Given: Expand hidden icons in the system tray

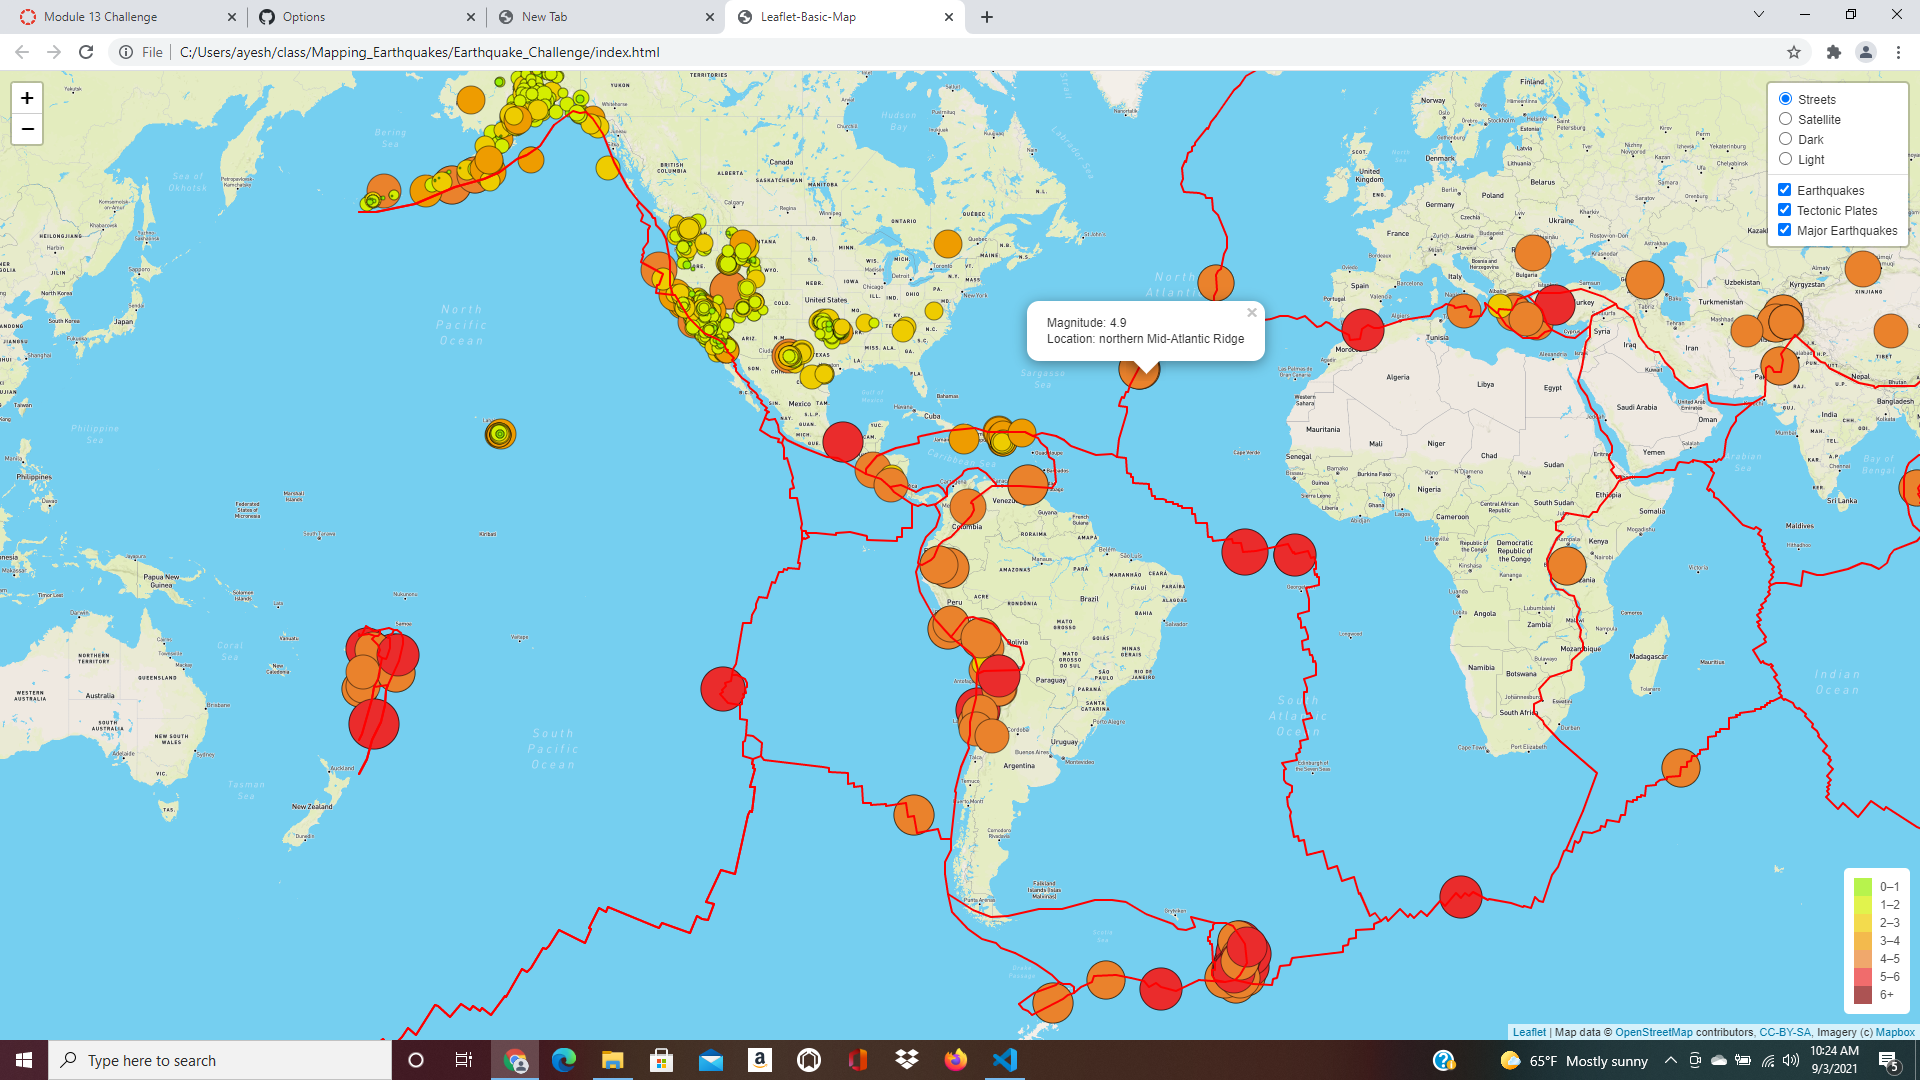Looking at the screenshot, I should click(1670, 1060).
